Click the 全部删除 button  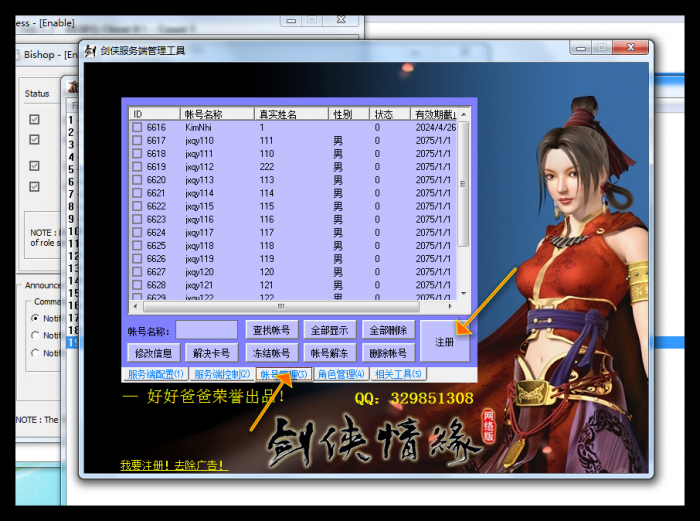click(388, 330)
